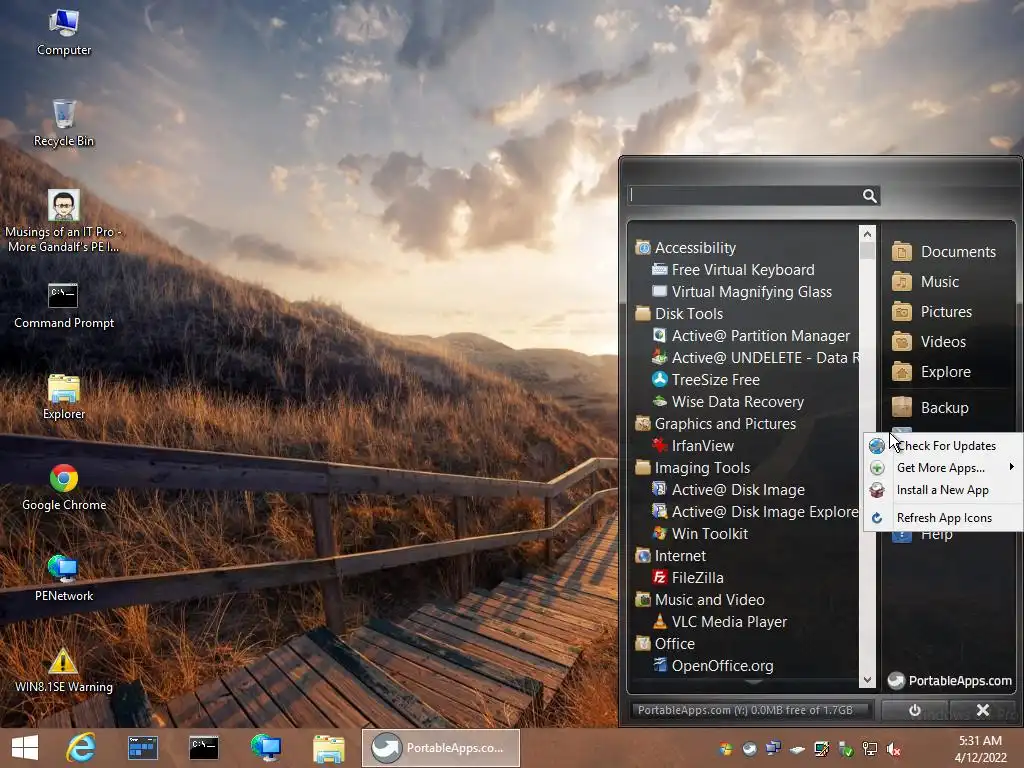This screenshot has width=1024, height=768.
Task: Open the Music folder in PortableApps
Action: coord(925,281)
